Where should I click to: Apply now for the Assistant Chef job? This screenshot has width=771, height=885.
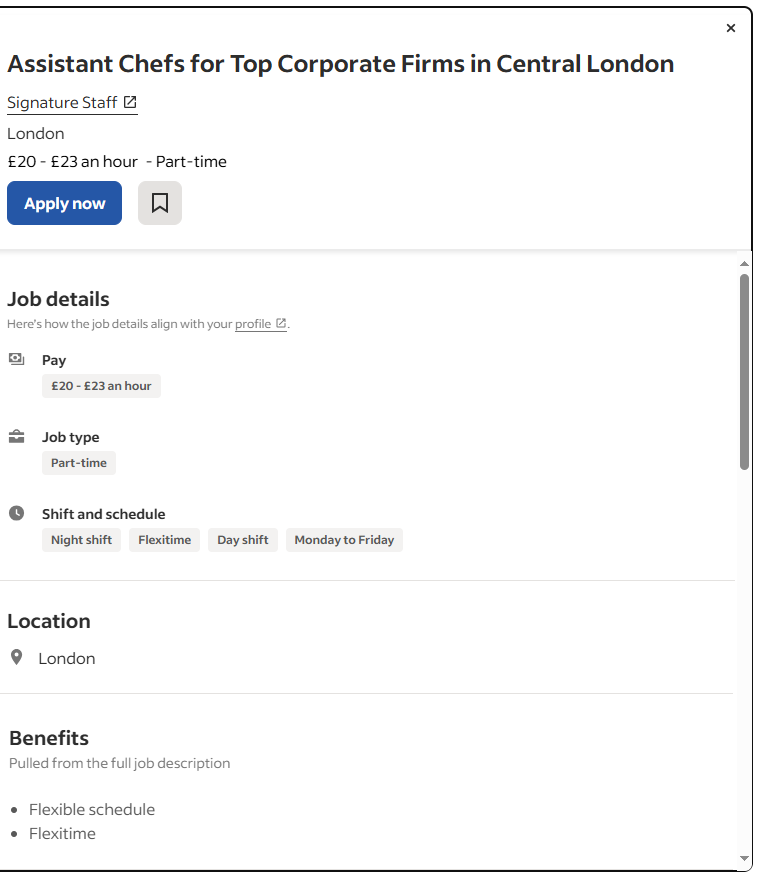tap(64, 203)
